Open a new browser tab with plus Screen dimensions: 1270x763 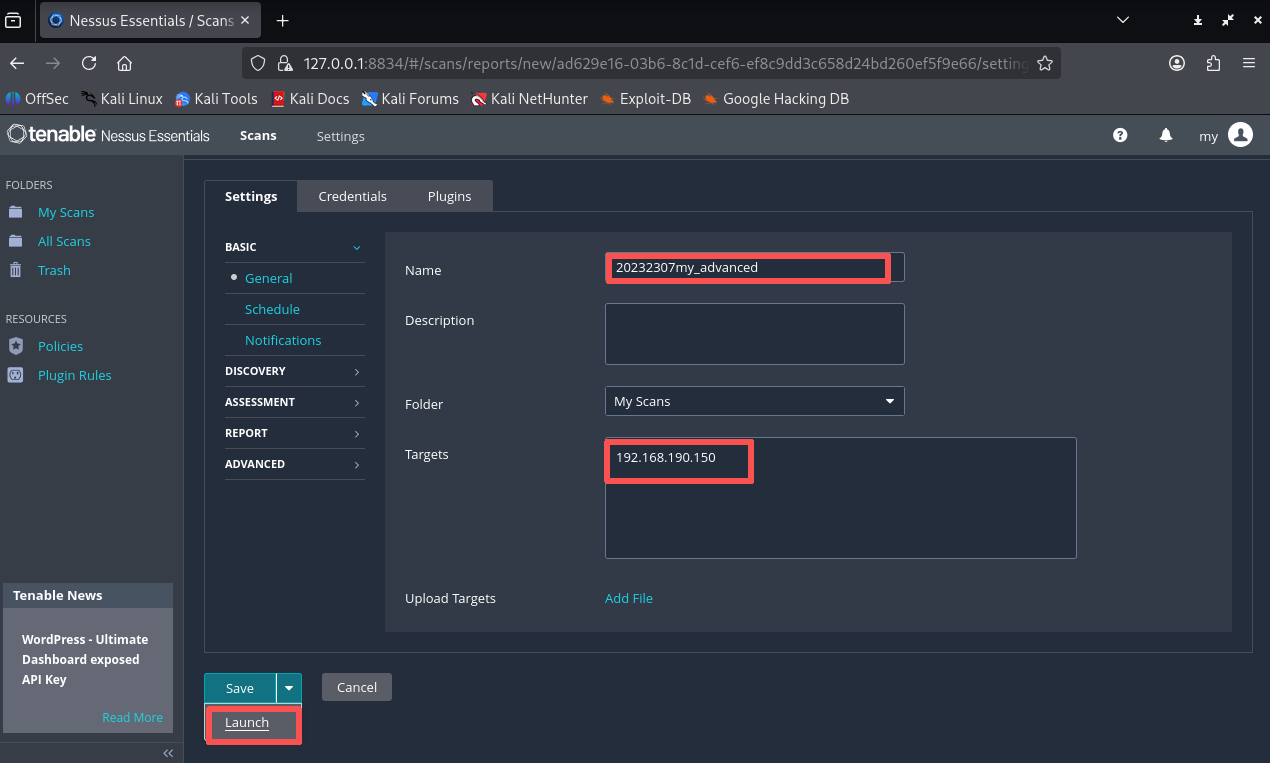[x=282, y=20]
